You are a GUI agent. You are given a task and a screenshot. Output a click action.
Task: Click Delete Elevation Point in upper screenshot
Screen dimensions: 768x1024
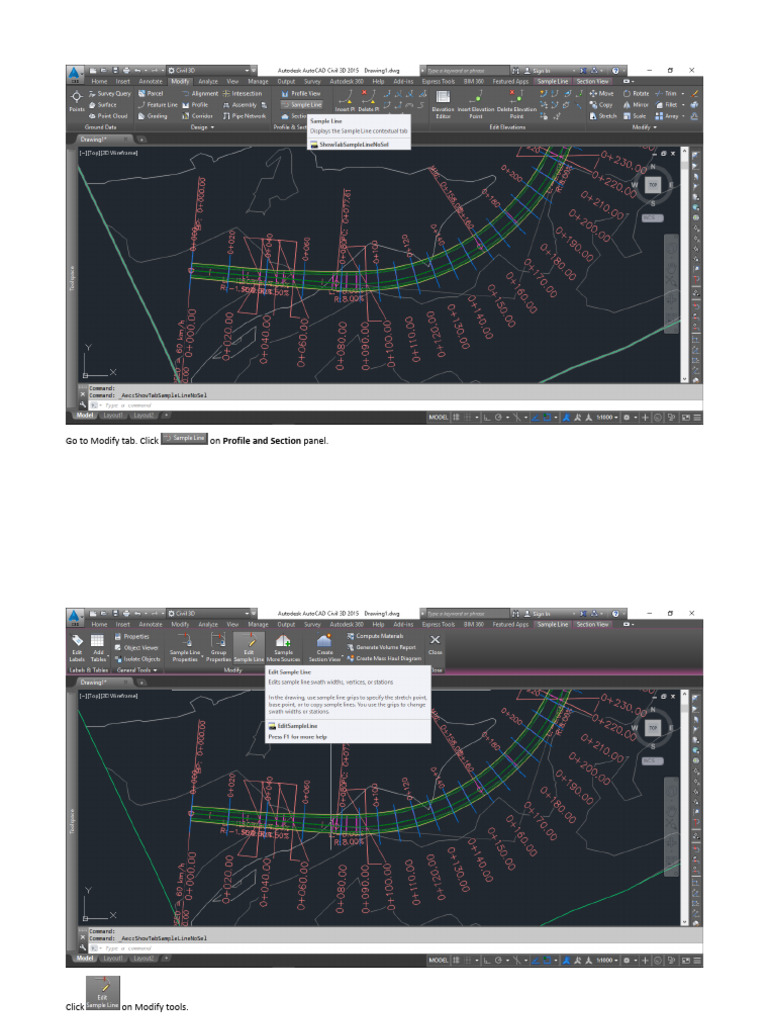pyautogui.click(x=516, y=104)
